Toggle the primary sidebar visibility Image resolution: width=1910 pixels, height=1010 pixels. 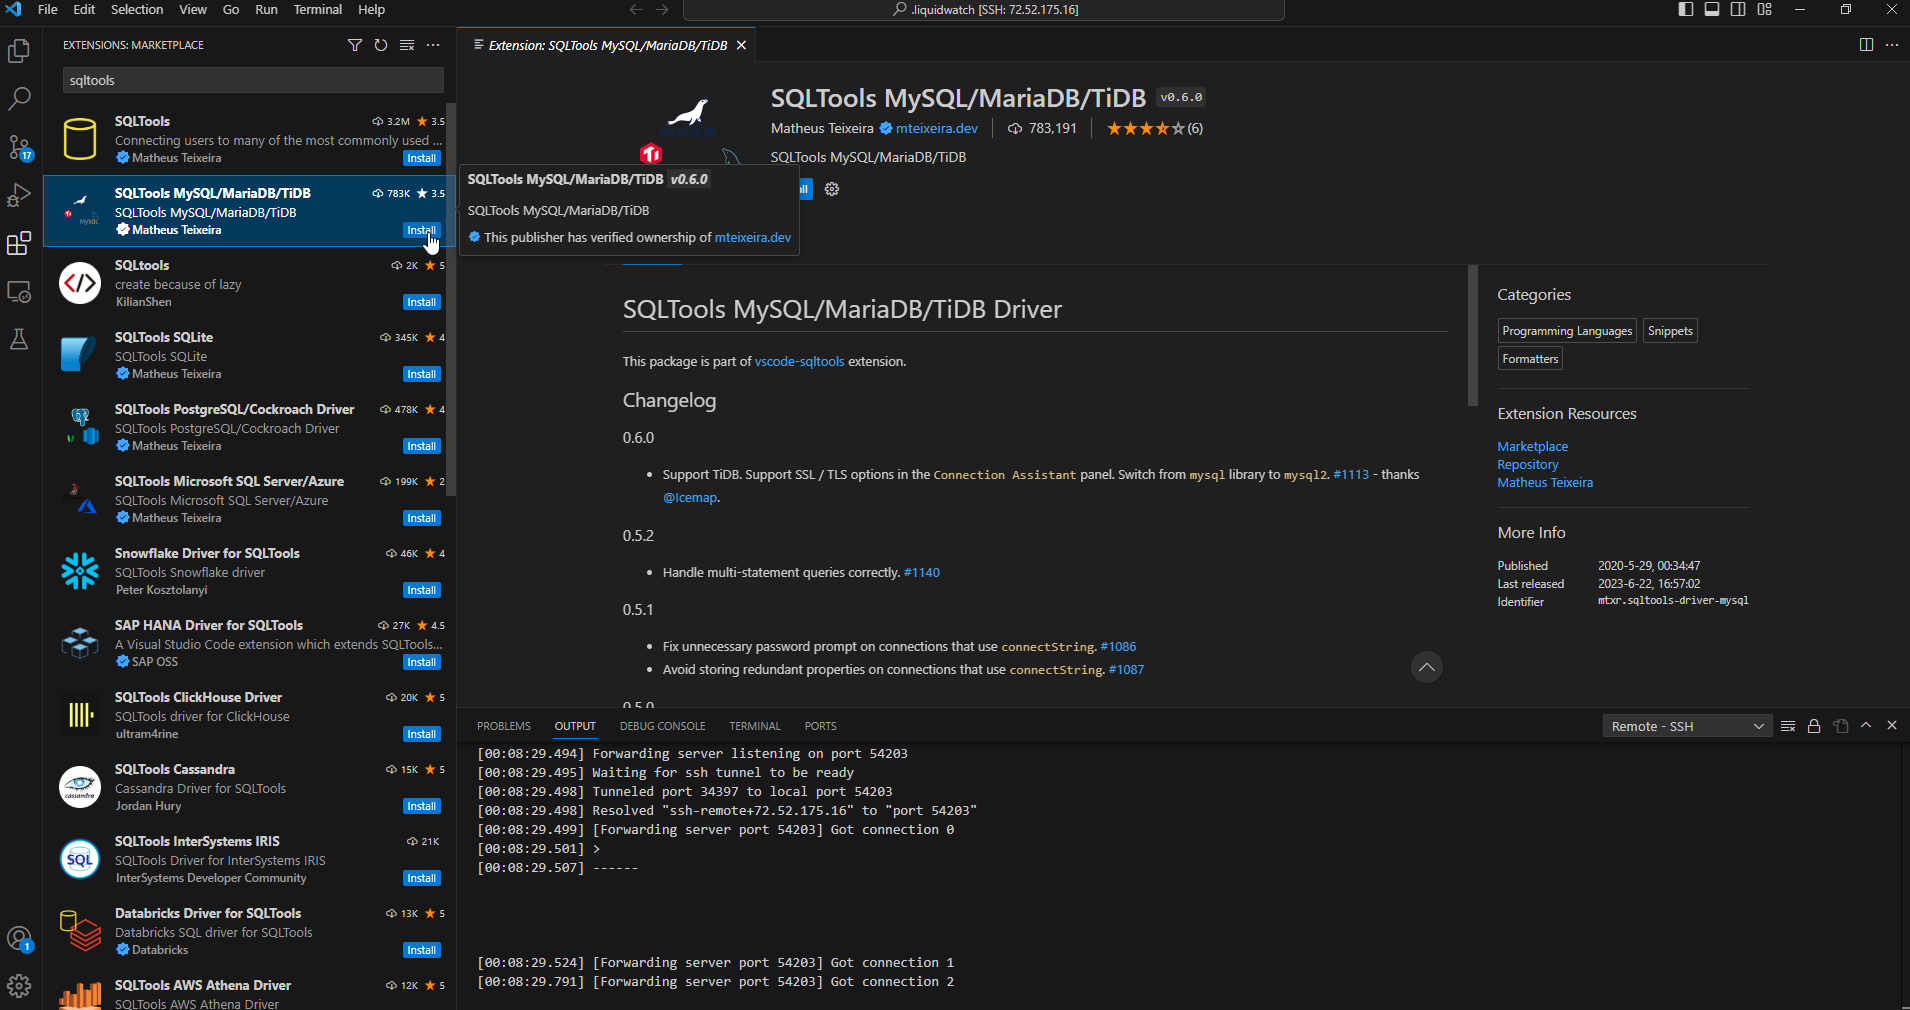1685,9
